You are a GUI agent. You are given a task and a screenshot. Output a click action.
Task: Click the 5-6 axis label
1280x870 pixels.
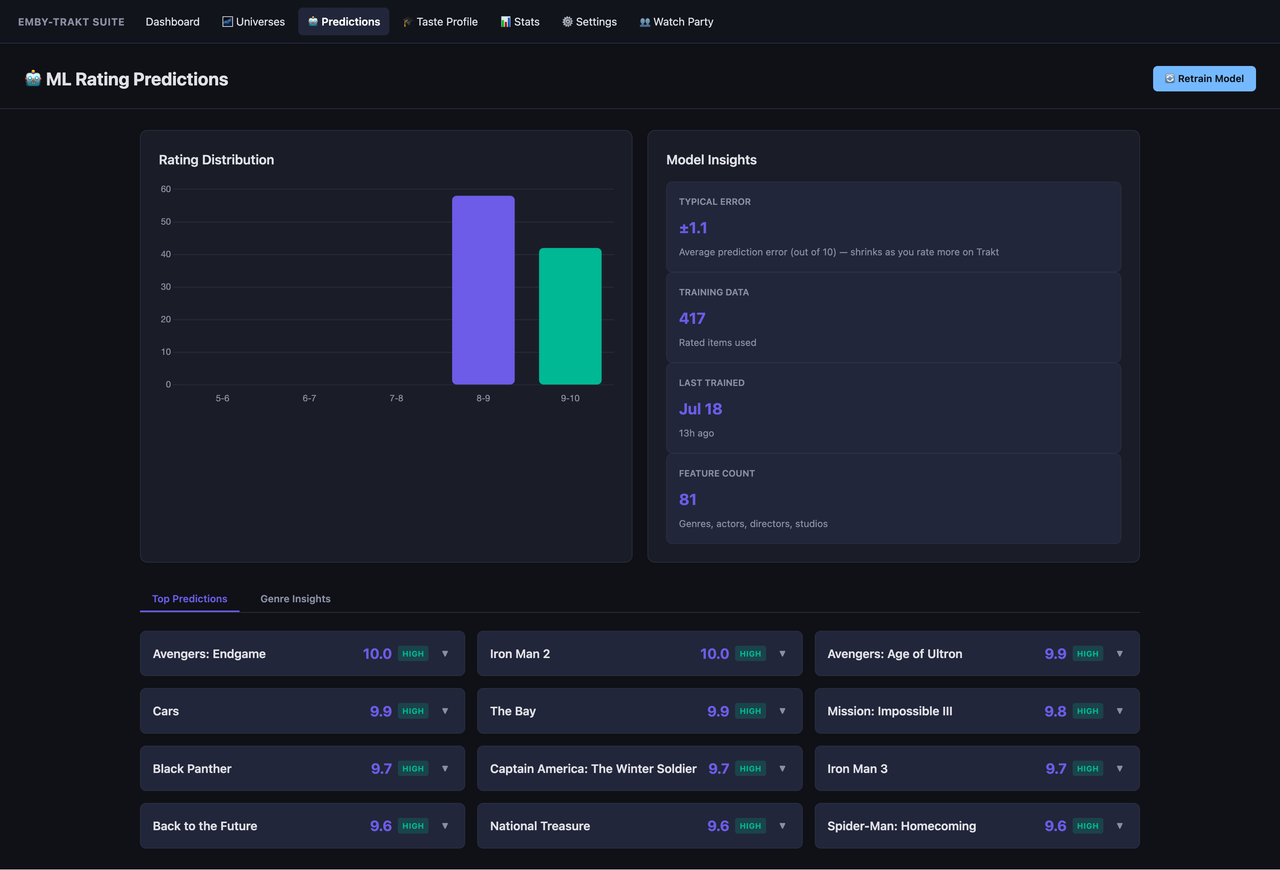click(x=222, y=398)
